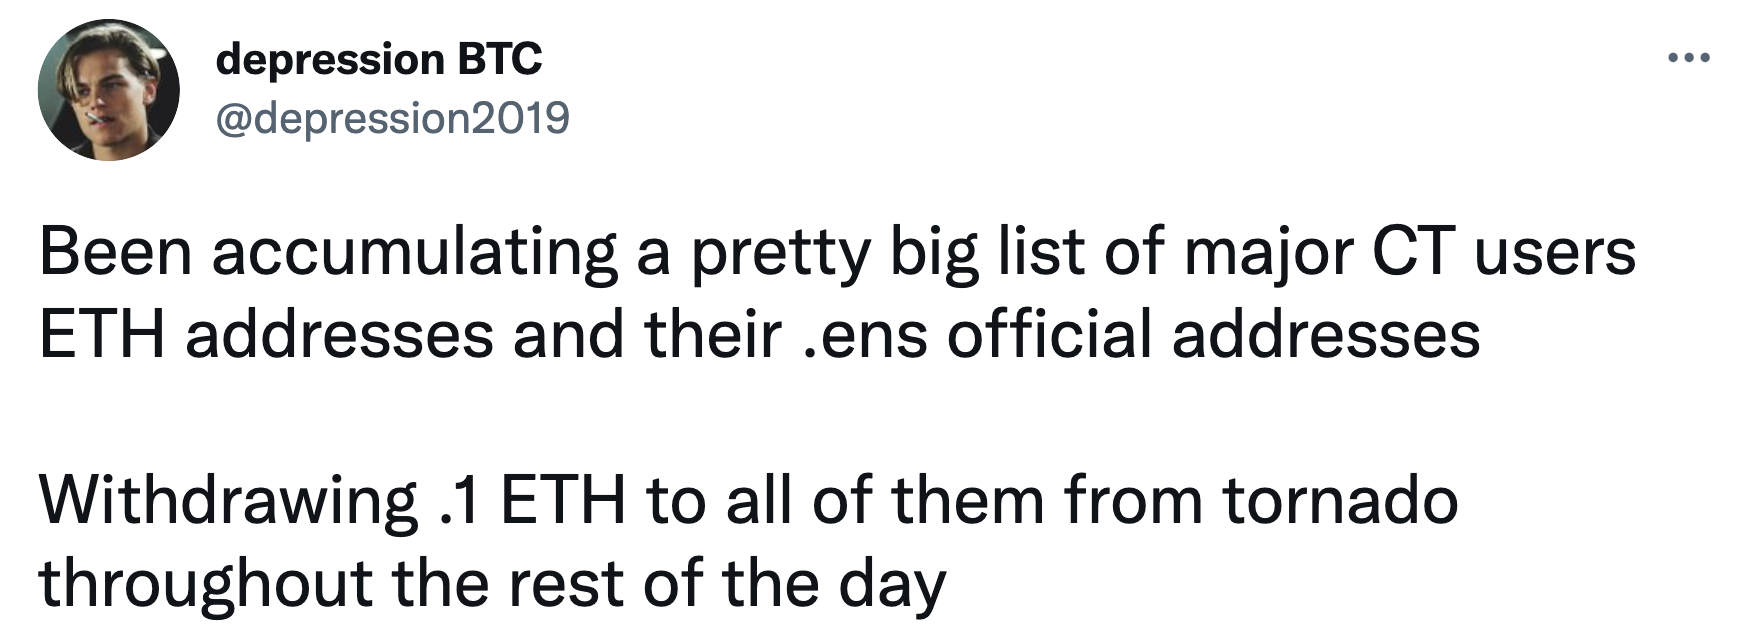Screen dimensions: 1748x636
Task: Click the phrase major CT users
Action: 1411,252
